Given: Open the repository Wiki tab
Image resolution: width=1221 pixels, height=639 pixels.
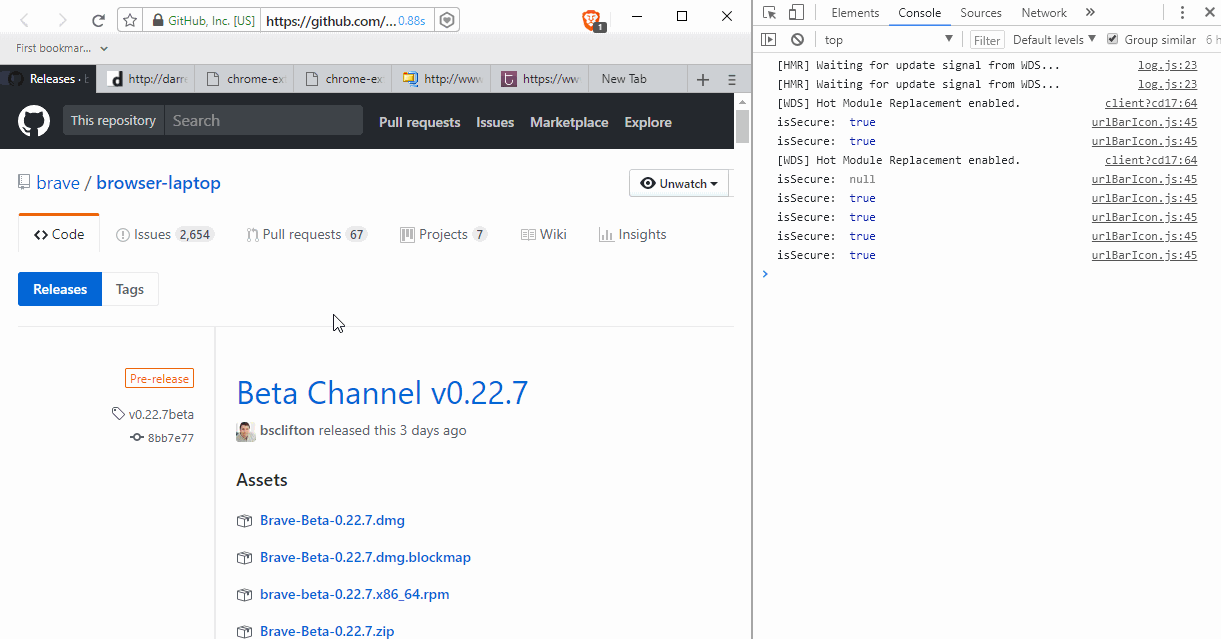Looking at the screenshot, I should coord(544,234).
